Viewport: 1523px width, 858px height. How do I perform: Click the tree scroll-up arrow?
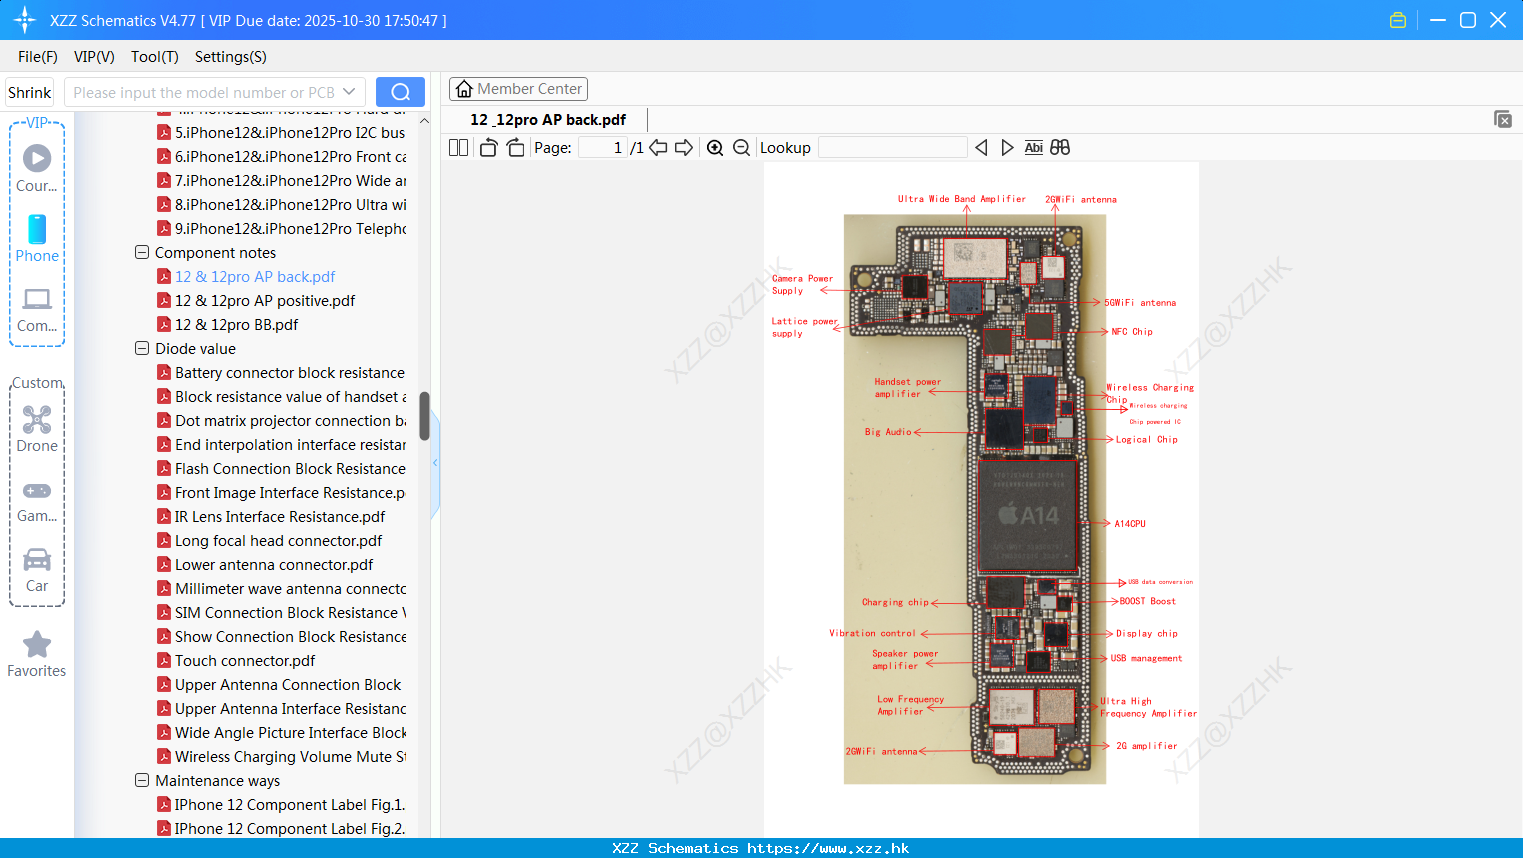click(x=424, y=120)
